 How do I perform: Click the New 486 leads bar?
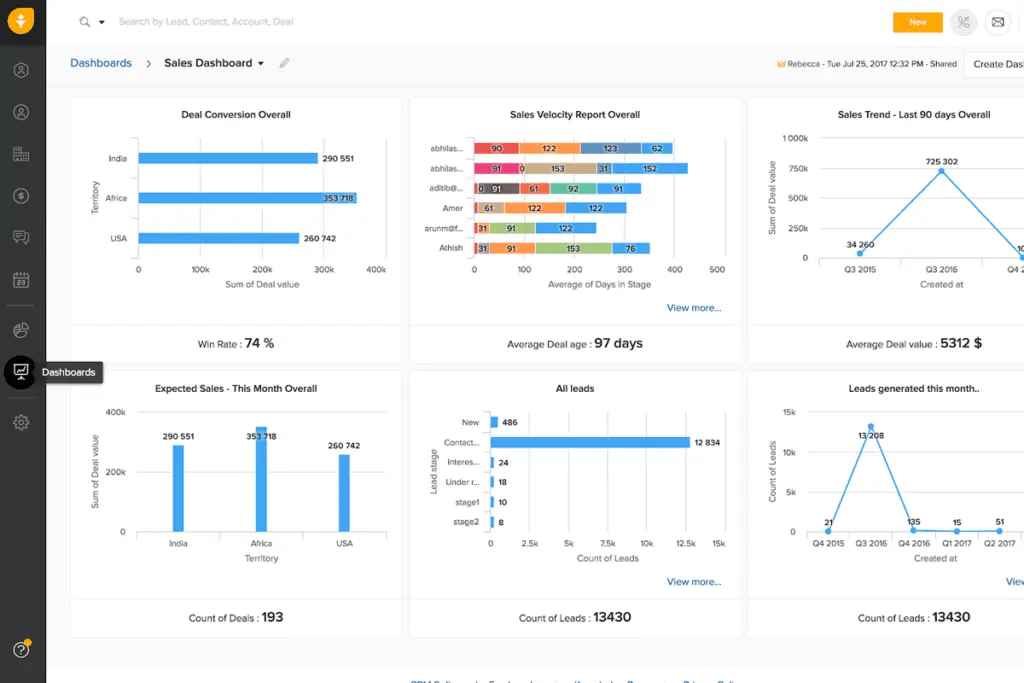click(494, 422)
